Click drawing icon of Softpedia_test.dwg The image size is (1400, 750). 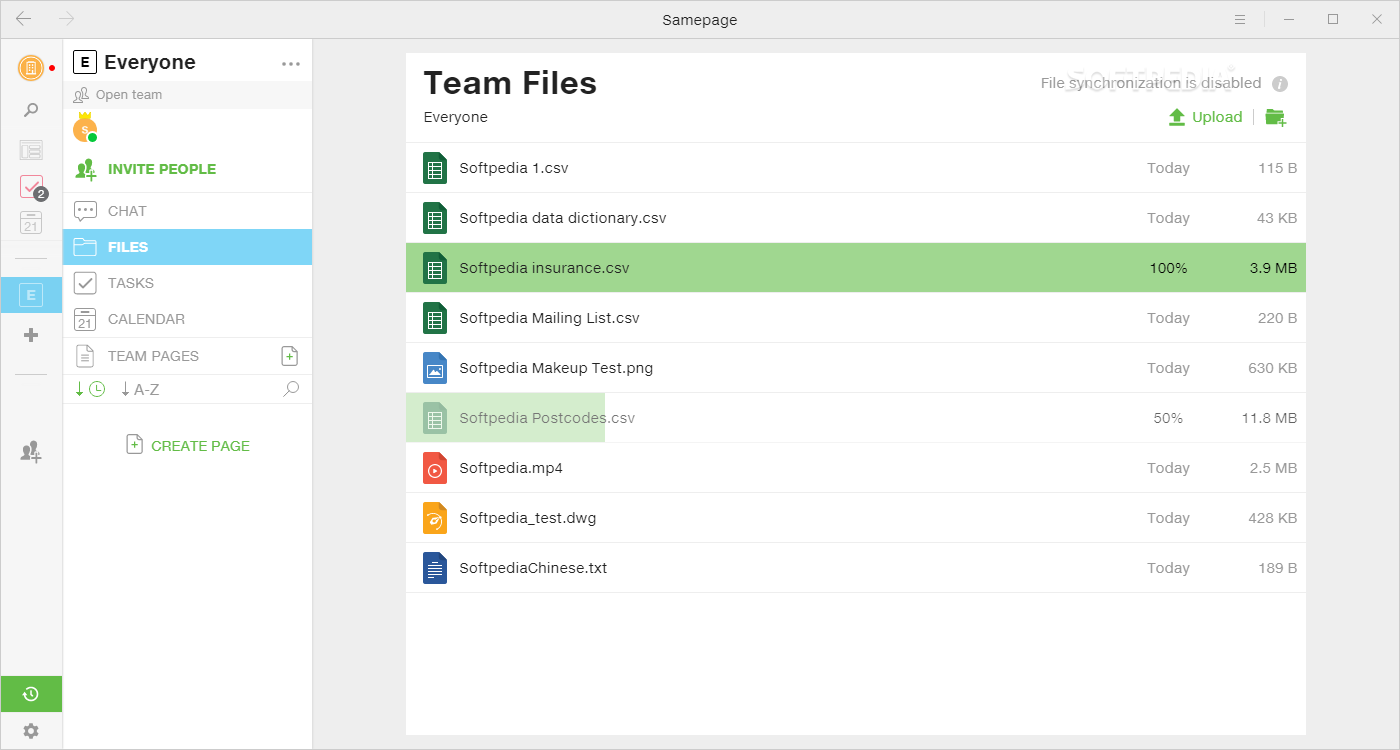435,518
